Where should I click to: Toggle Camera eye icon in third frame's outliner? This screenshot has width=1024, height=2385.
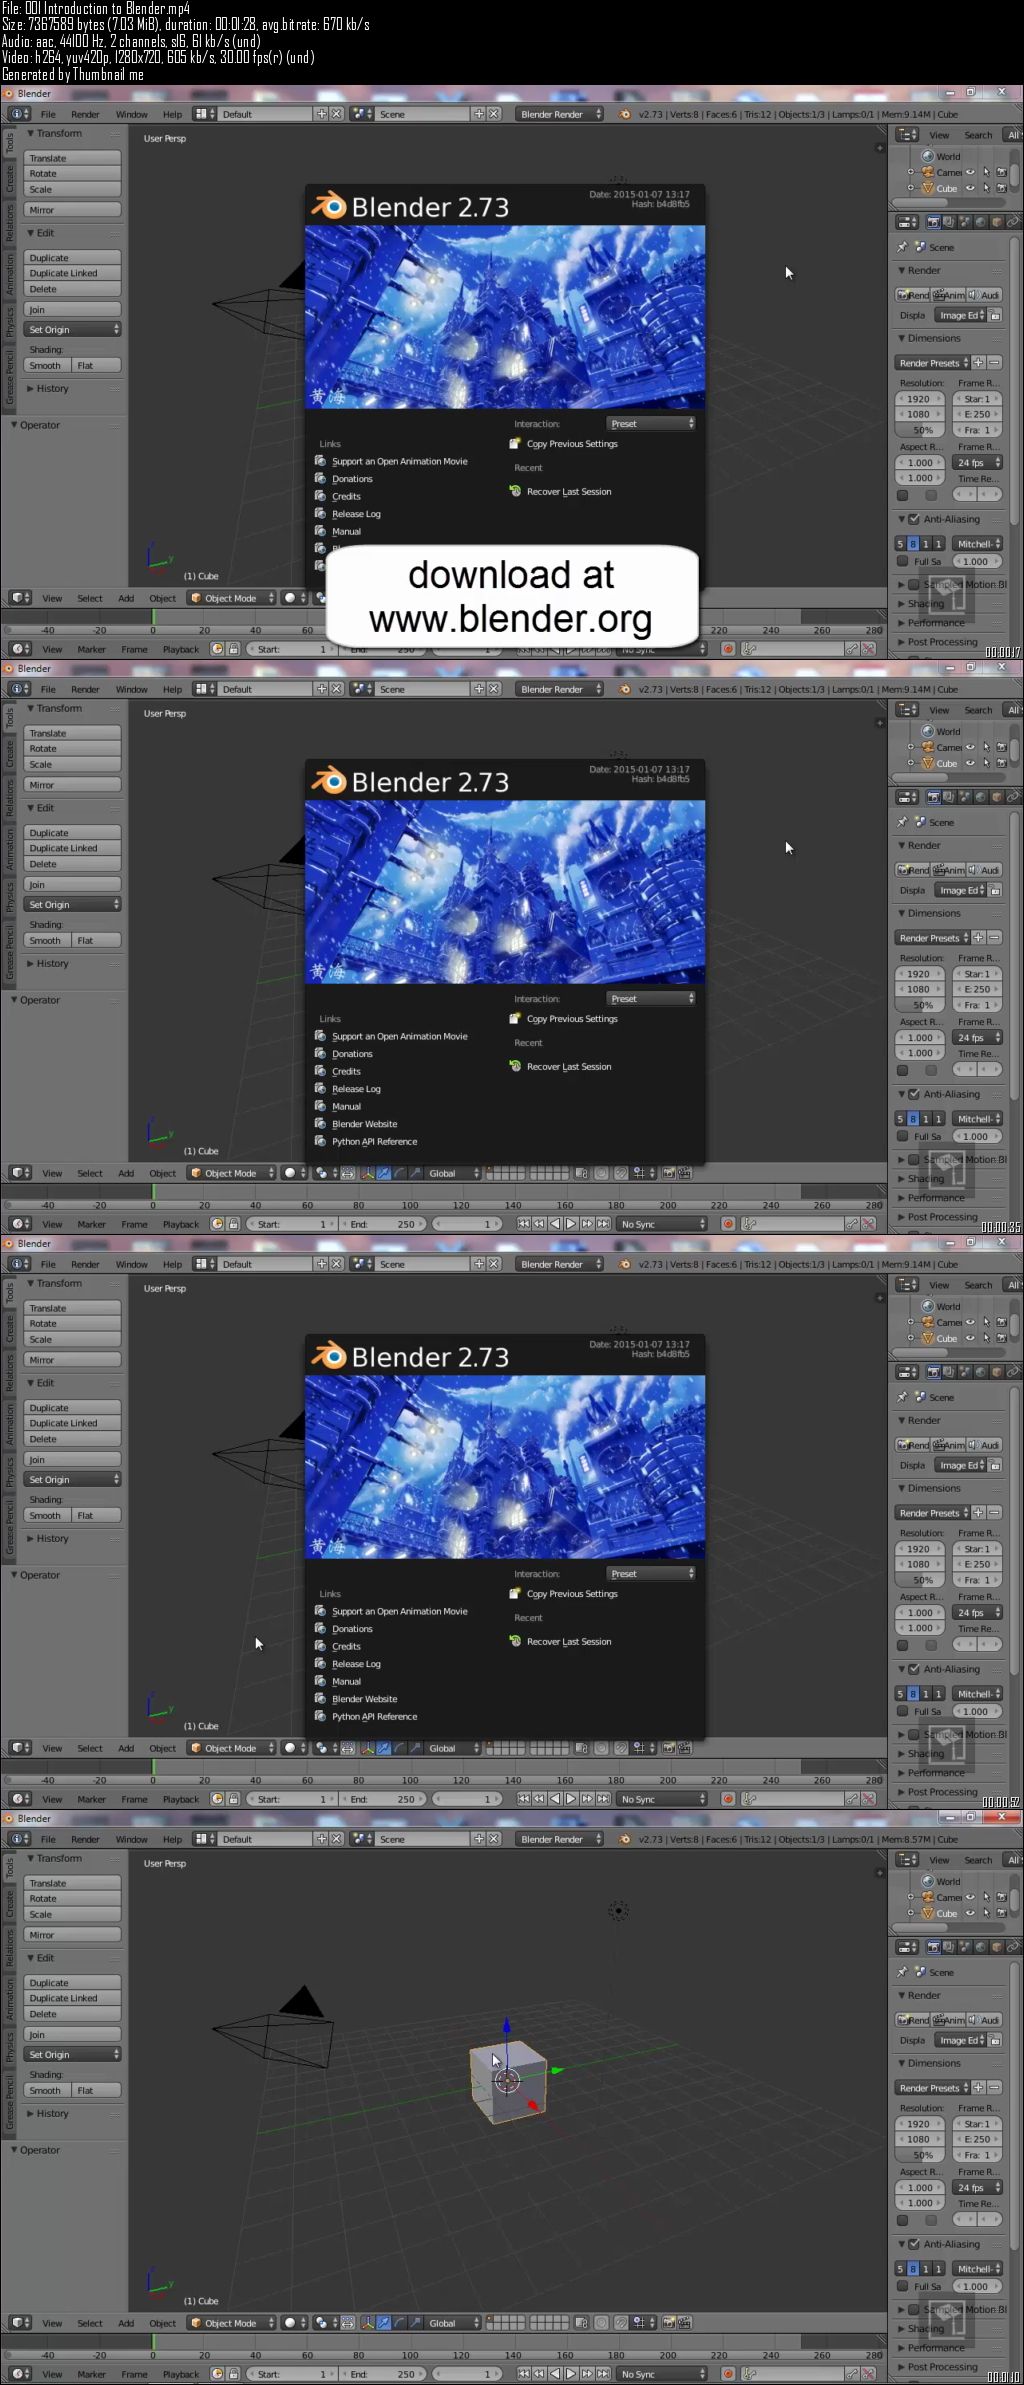point(970,1322)
